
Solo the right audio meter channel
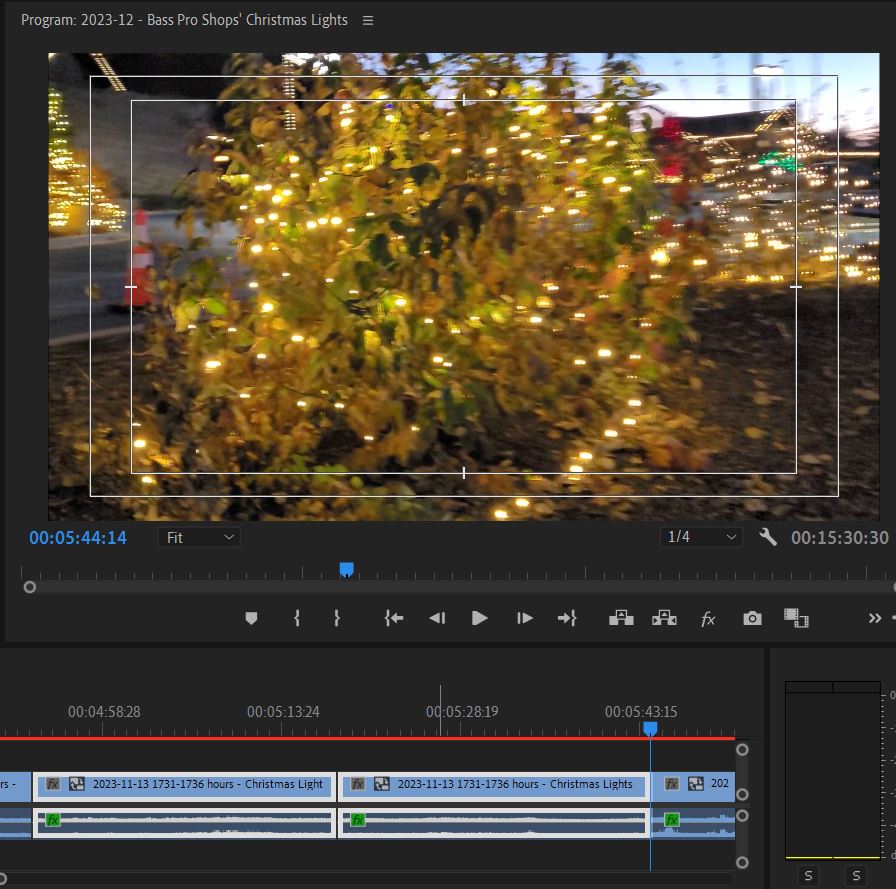point(856,875)
